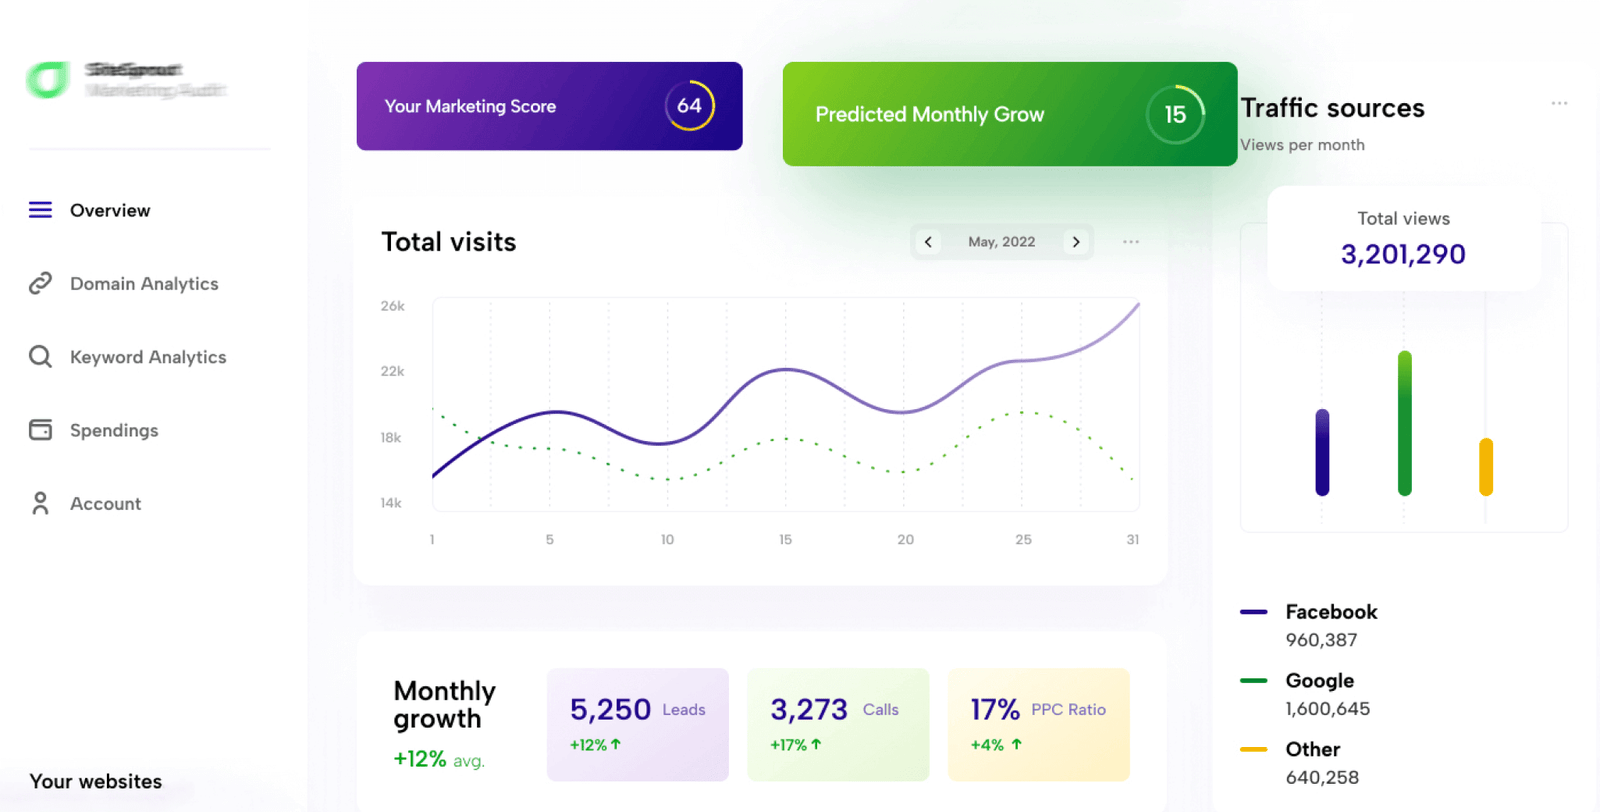The height and width of the screenshot is (812, 1600).
Task: Open the Total visits more options menu
Action: click(1131, 242)
